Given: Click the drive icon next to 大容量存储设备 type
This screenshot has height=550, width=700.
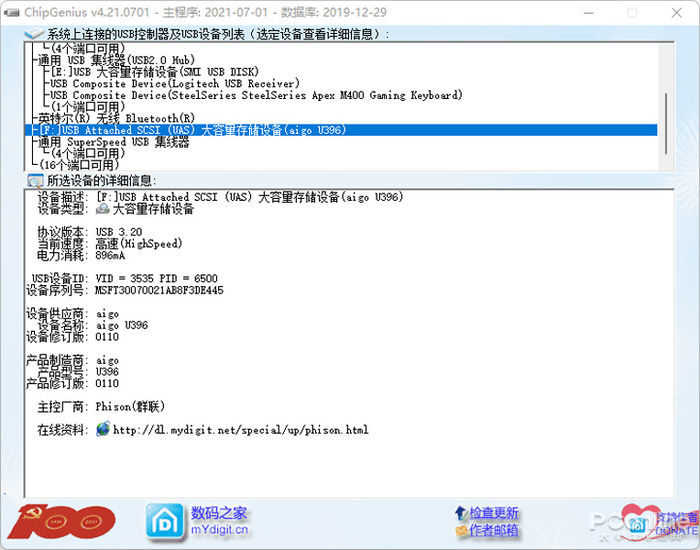Looking at the screenshot, I should pyautogui.click(x=103, y=208).
